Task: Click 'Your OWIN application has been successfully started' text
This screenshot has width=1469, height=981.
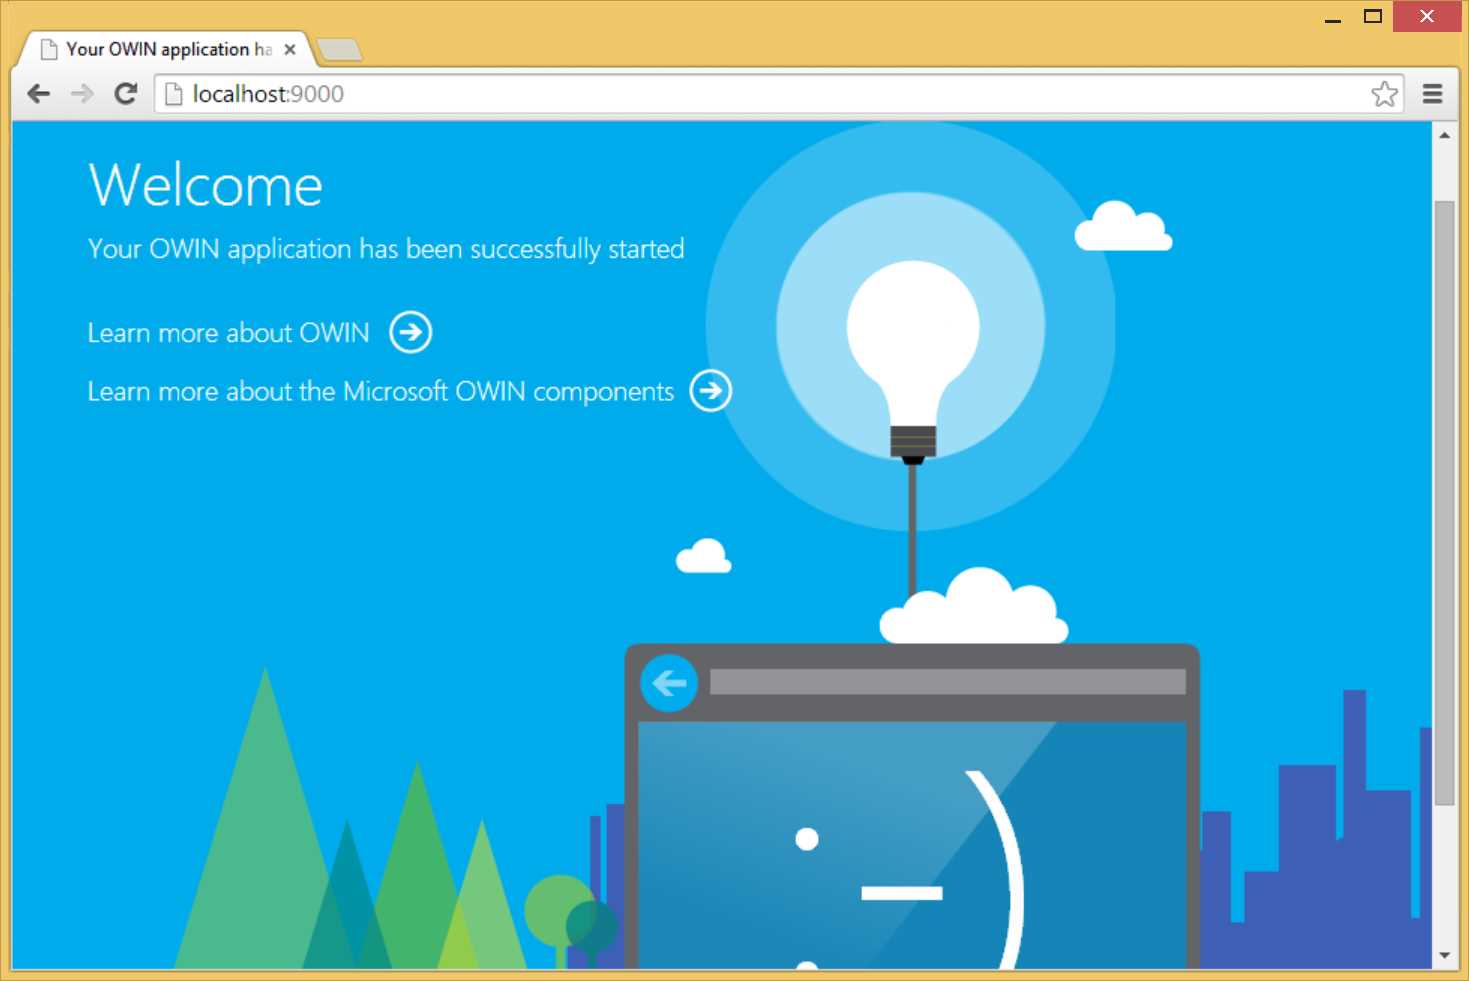Action: (386, 249)
